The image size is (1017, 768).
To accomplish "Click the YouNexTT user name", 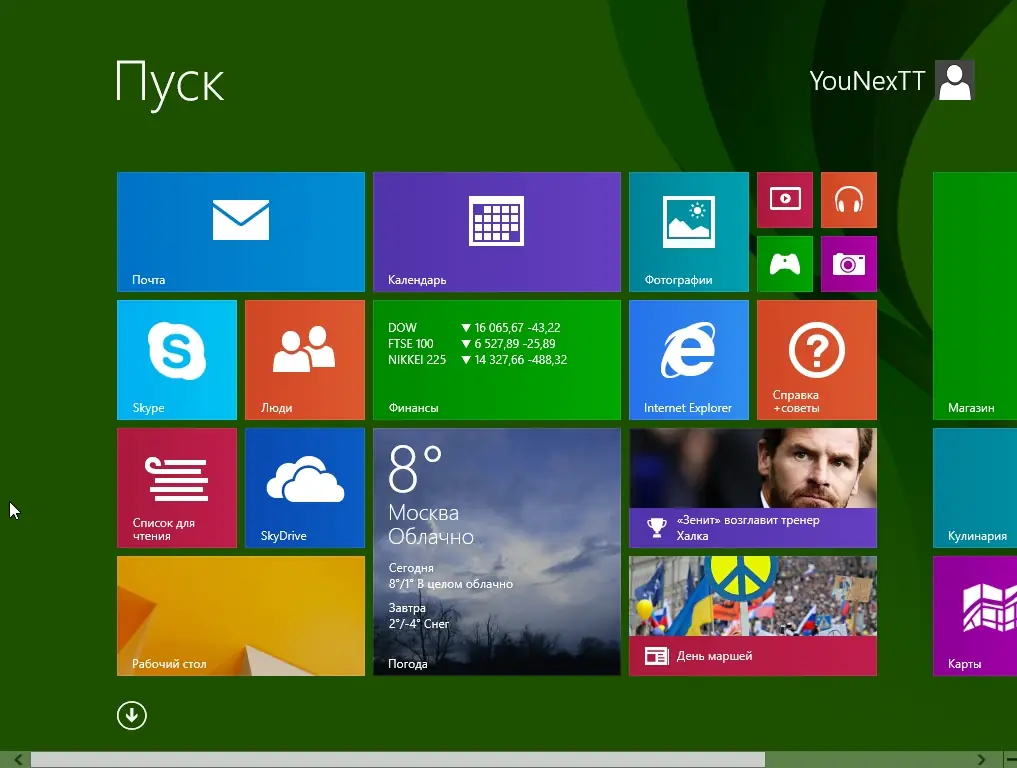I will pos(867,81).
